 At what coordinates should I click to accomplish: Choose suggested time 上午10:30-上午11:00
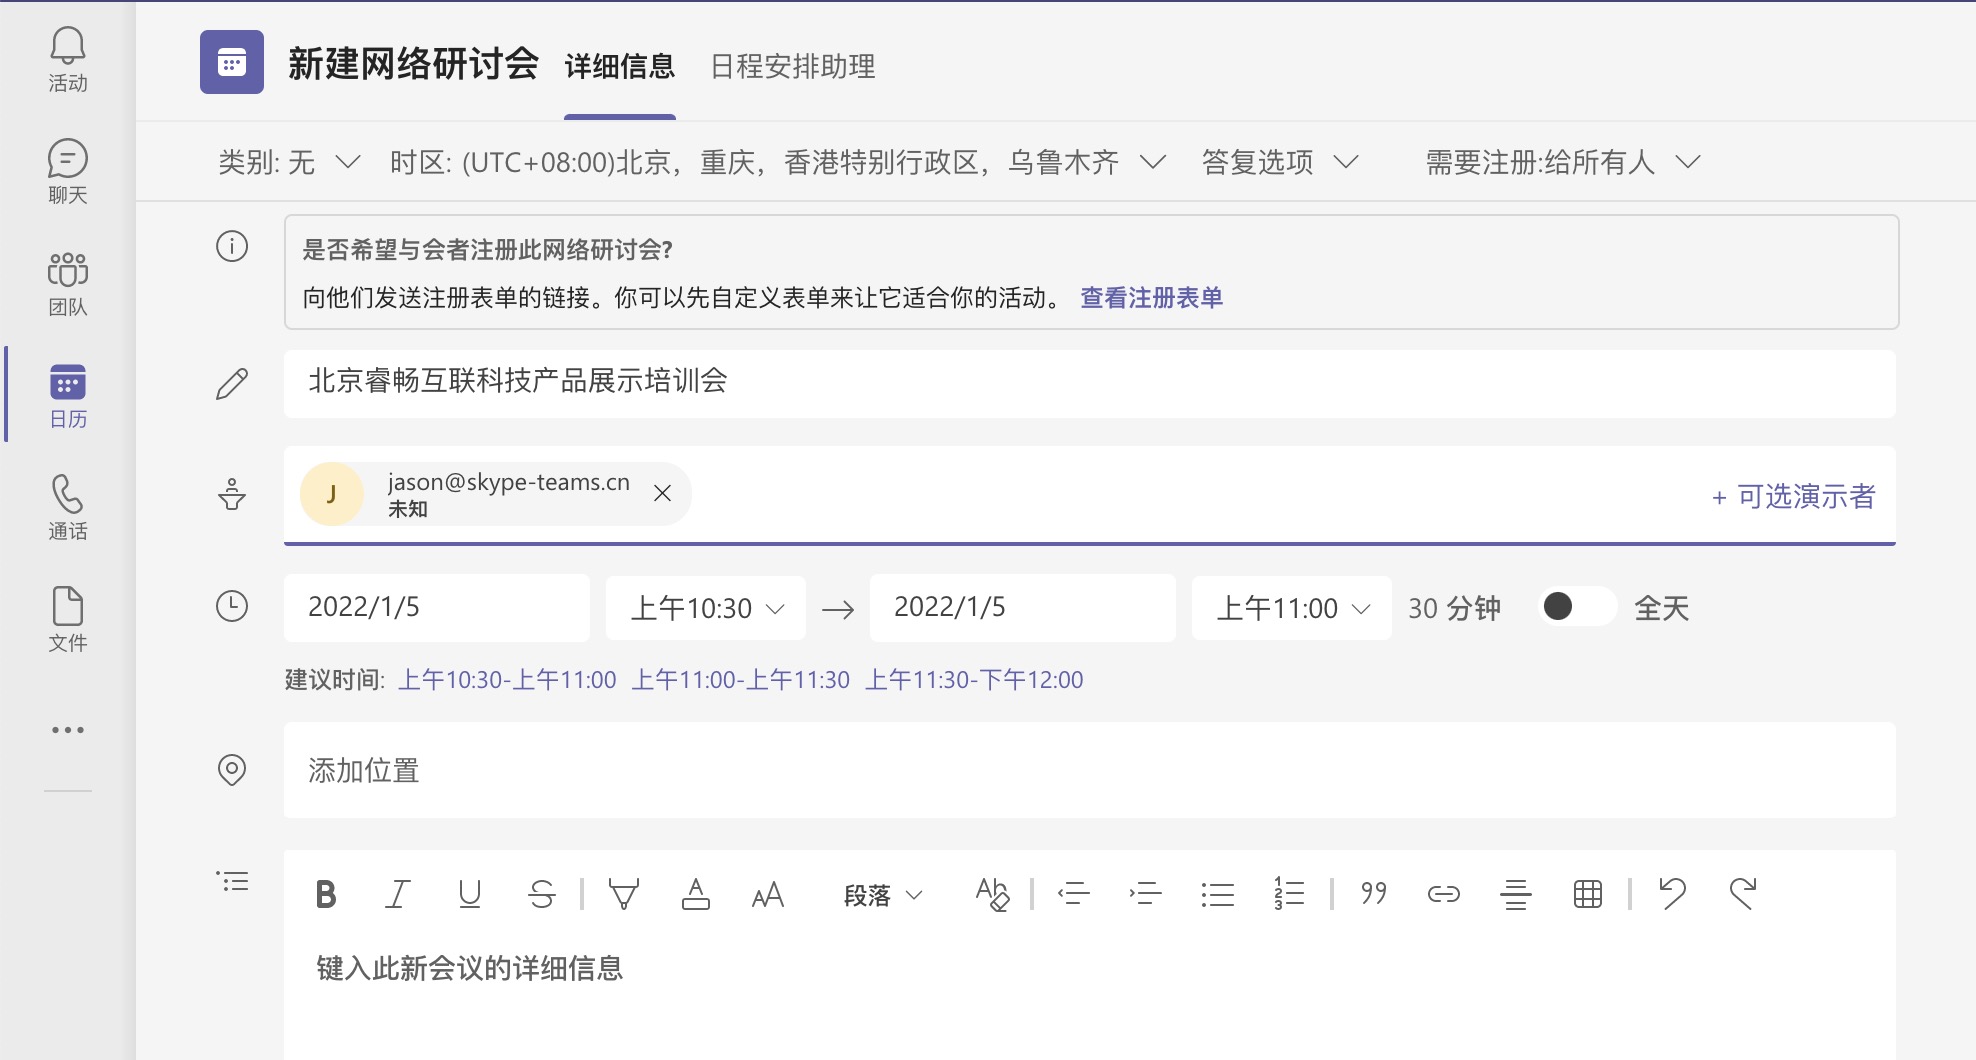[x=508, y=680]
